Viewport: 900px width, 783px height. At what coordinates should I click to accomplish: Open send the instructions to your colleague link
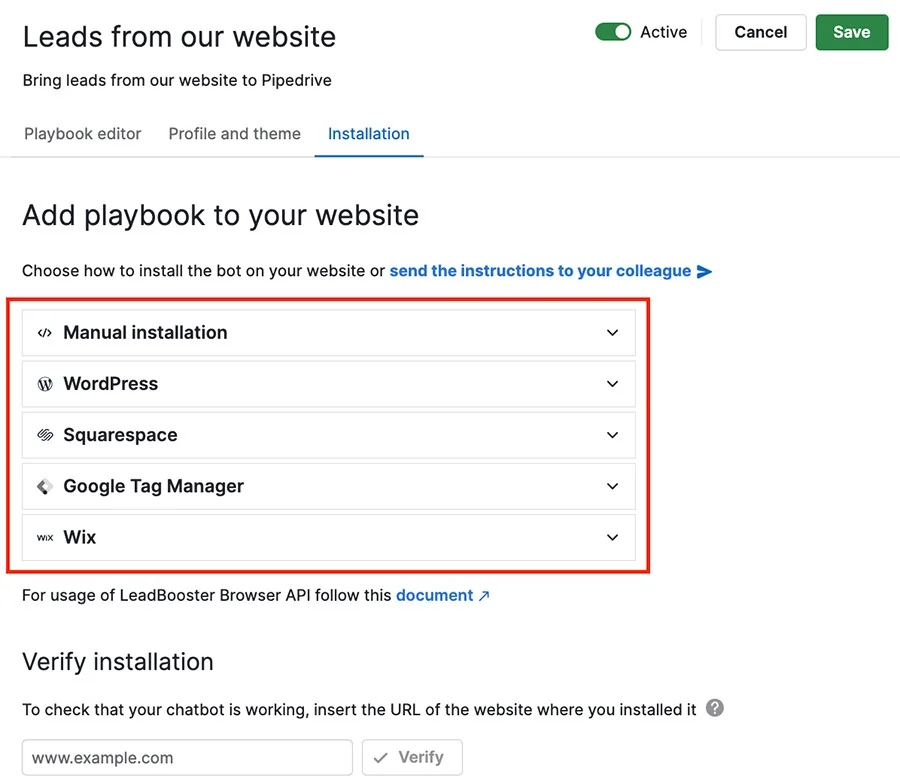click(x=540, y=271)
